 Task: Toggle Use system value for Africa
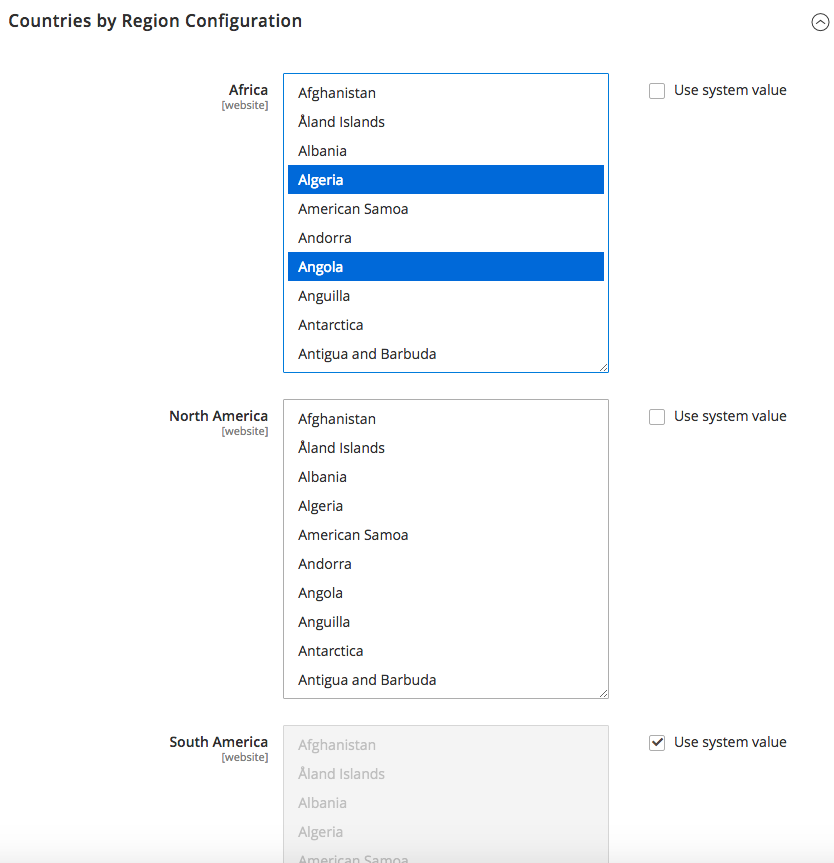point(657,91)
